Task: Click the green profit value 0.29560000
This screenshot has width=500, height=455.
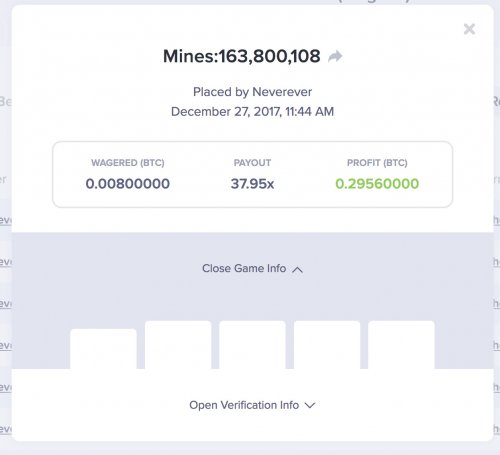Action: point(377,184)
